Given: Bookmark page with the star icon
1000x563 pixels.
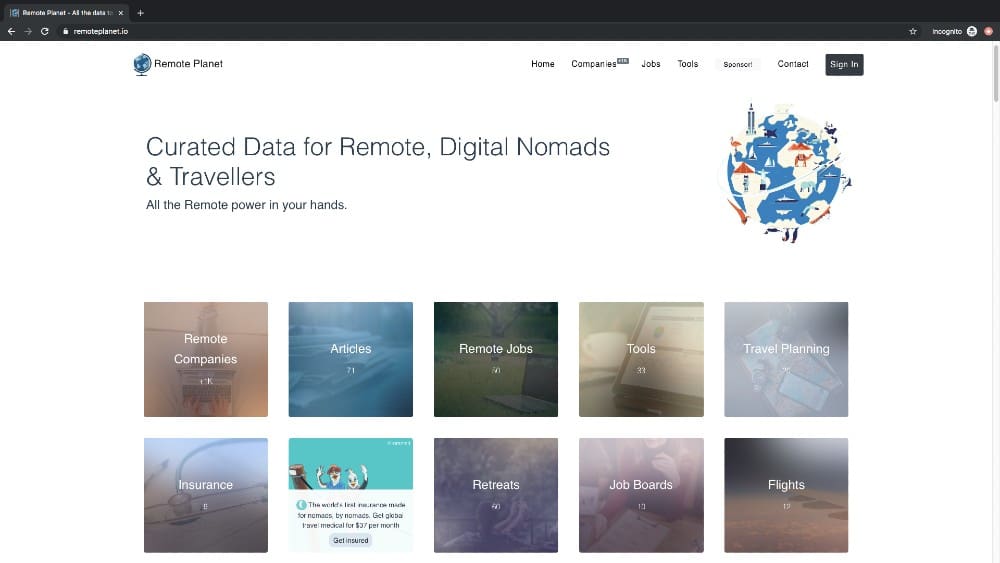Looking at the screenshot, I should (913, 31).
